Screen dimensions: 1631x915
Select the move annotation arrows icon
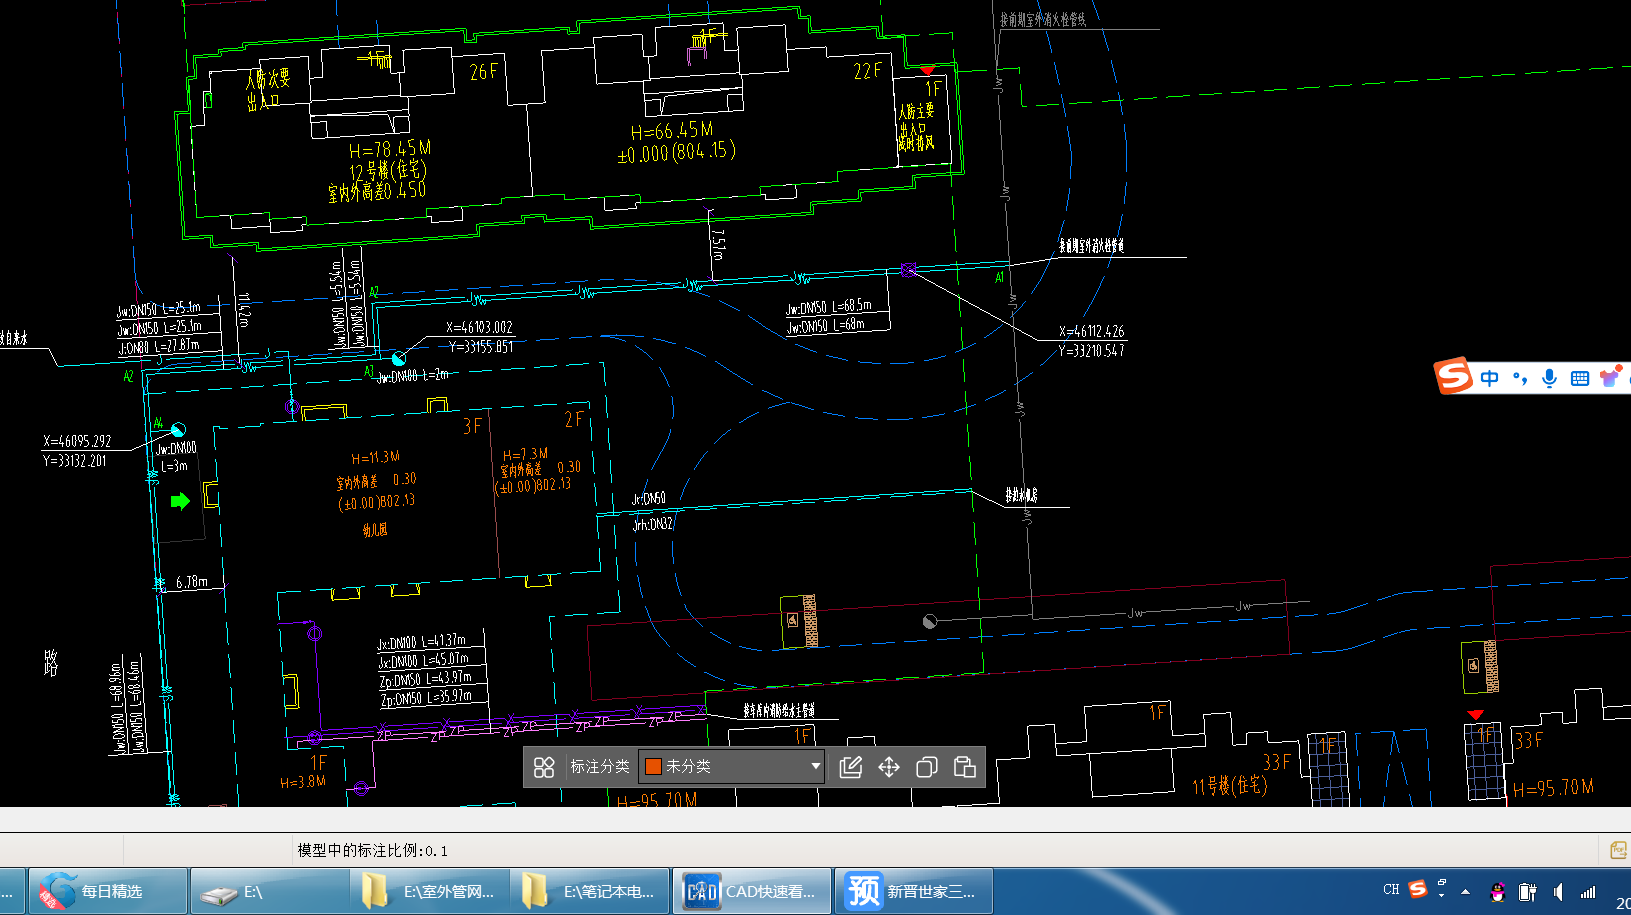tap(889, 767)
